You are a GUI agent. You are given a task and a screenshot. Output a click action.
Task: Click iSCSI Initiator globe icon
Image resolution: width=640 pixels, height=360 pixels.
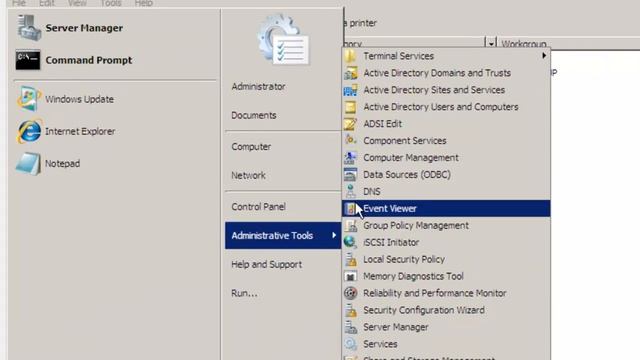click(350, 242)
